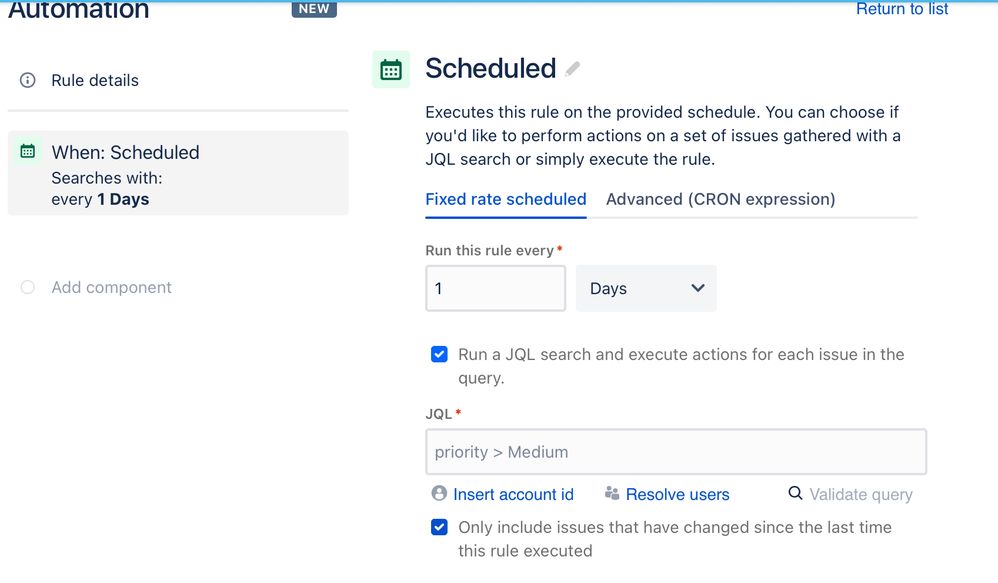Viewport: 998px width, 583px height.
Task: Switch to Advanced (CRON expression) tab
Action: point(720,199)
